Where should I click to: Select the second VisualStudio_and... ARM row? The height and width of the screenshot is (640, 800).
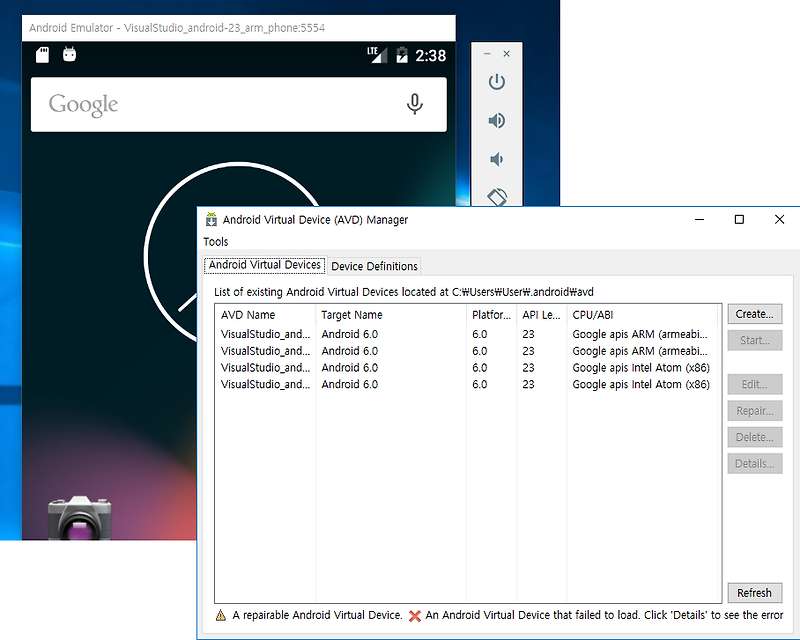[x=468, y=351]
